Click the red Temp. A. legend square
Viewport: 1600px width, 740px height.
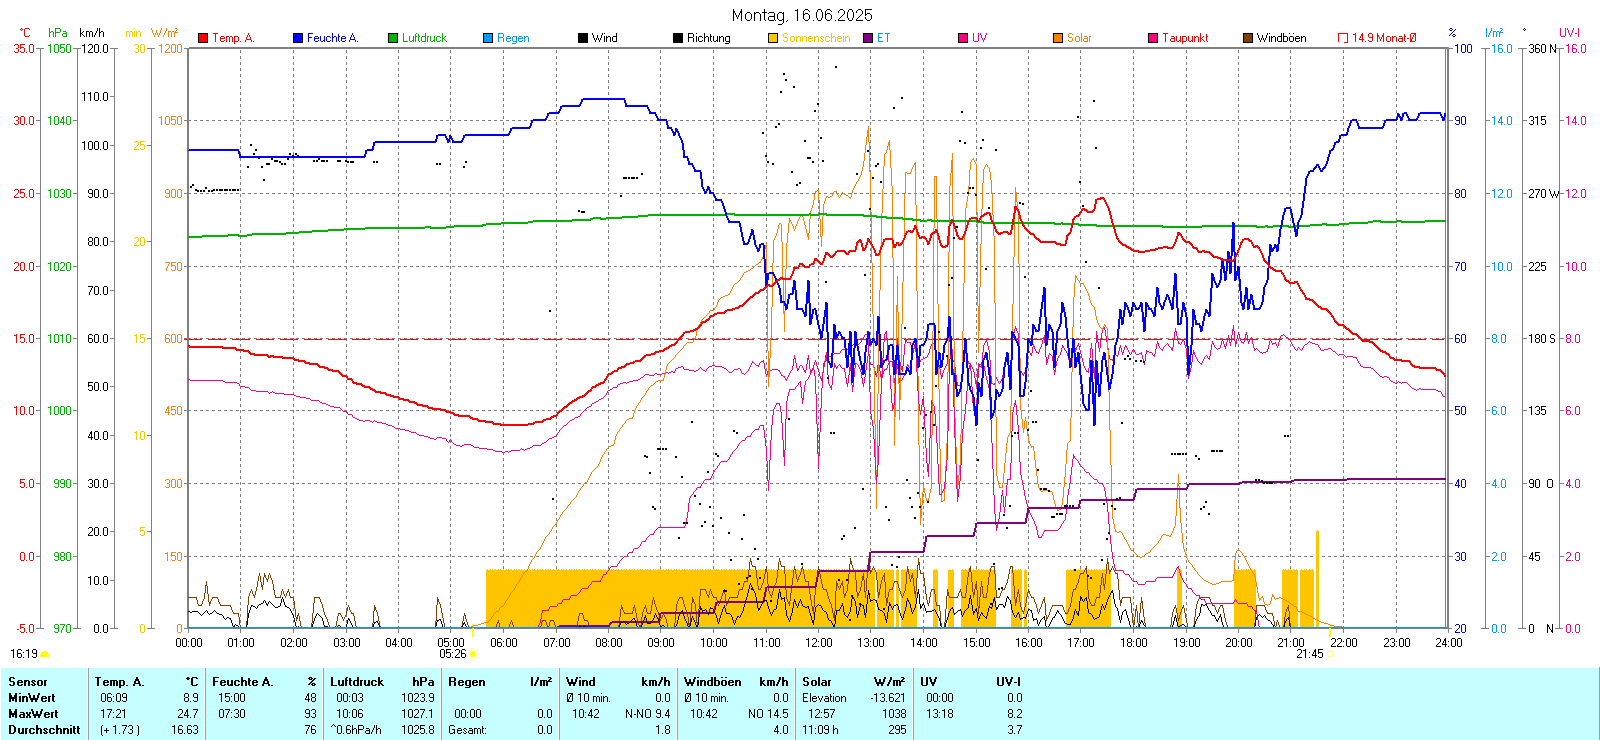tap(203, 38)
